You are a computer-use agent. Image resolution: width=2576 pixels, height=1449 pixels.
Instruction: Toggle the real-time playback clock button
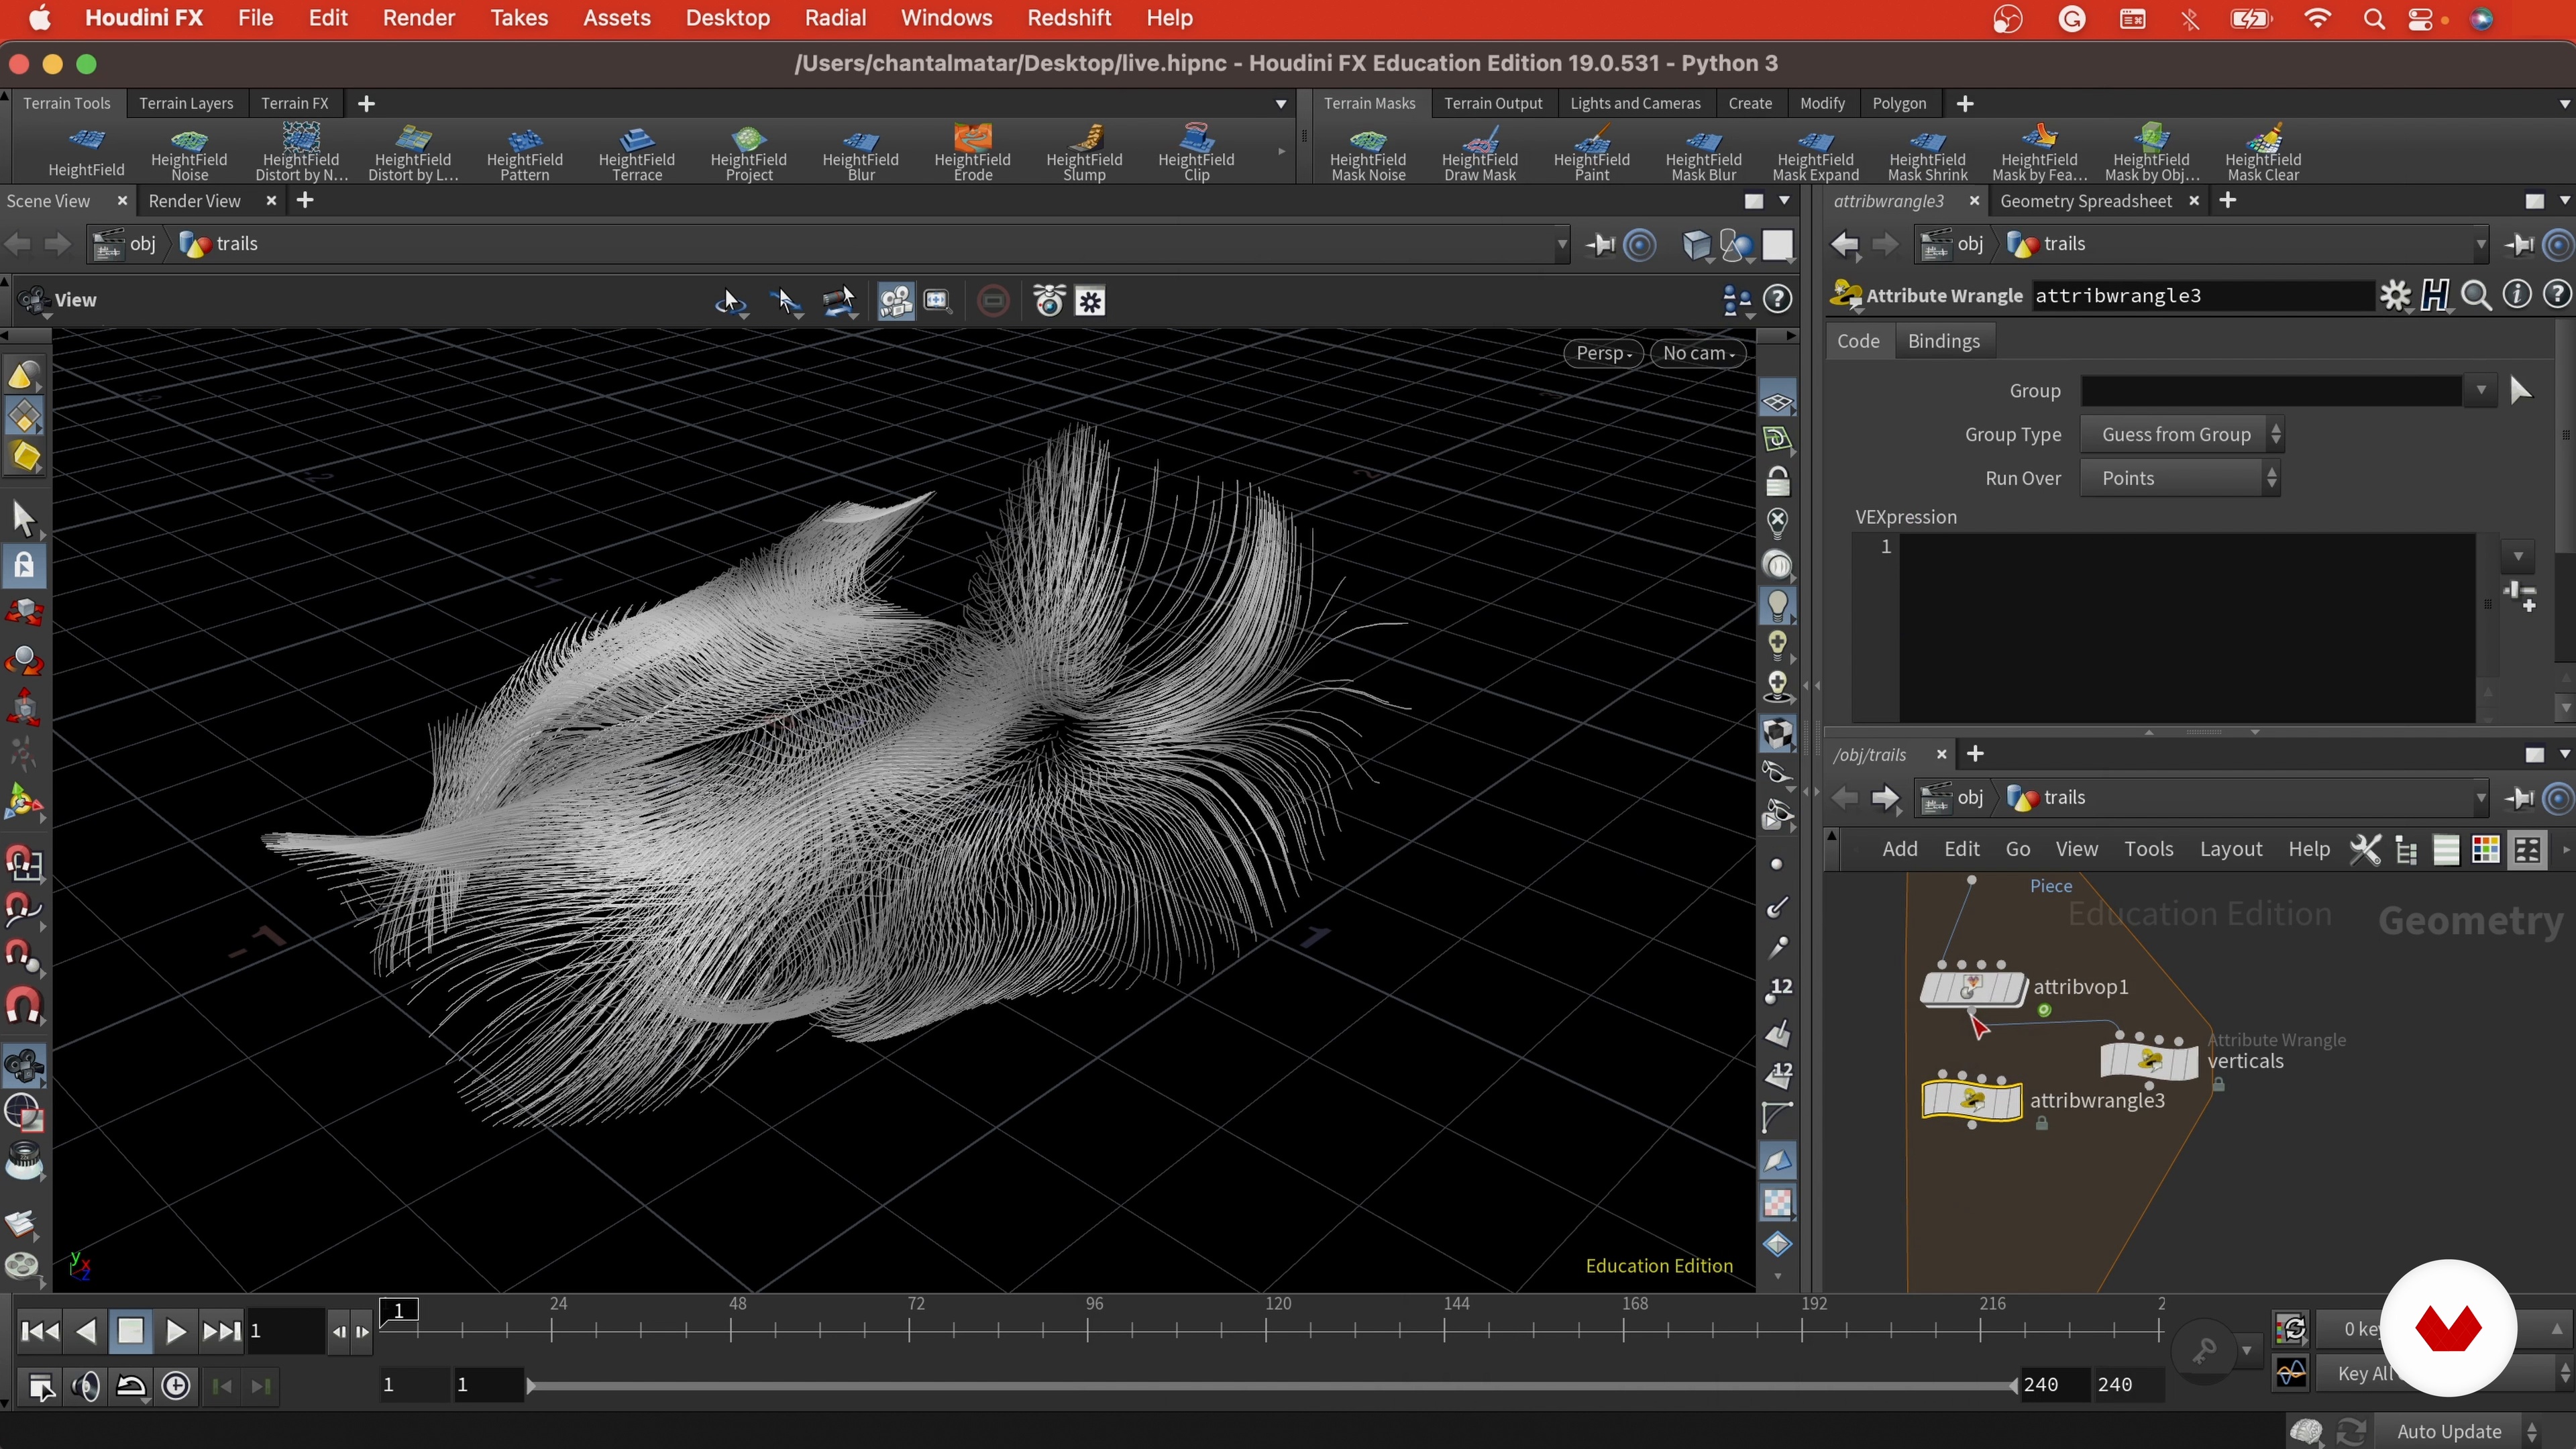(x=176, y=1386)
